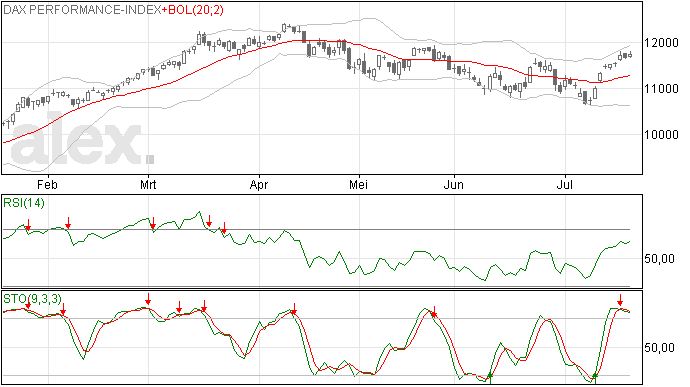Screen dimensions: 690x387
Task: Click the Mei month label on time axis
Action: (358, 185)
